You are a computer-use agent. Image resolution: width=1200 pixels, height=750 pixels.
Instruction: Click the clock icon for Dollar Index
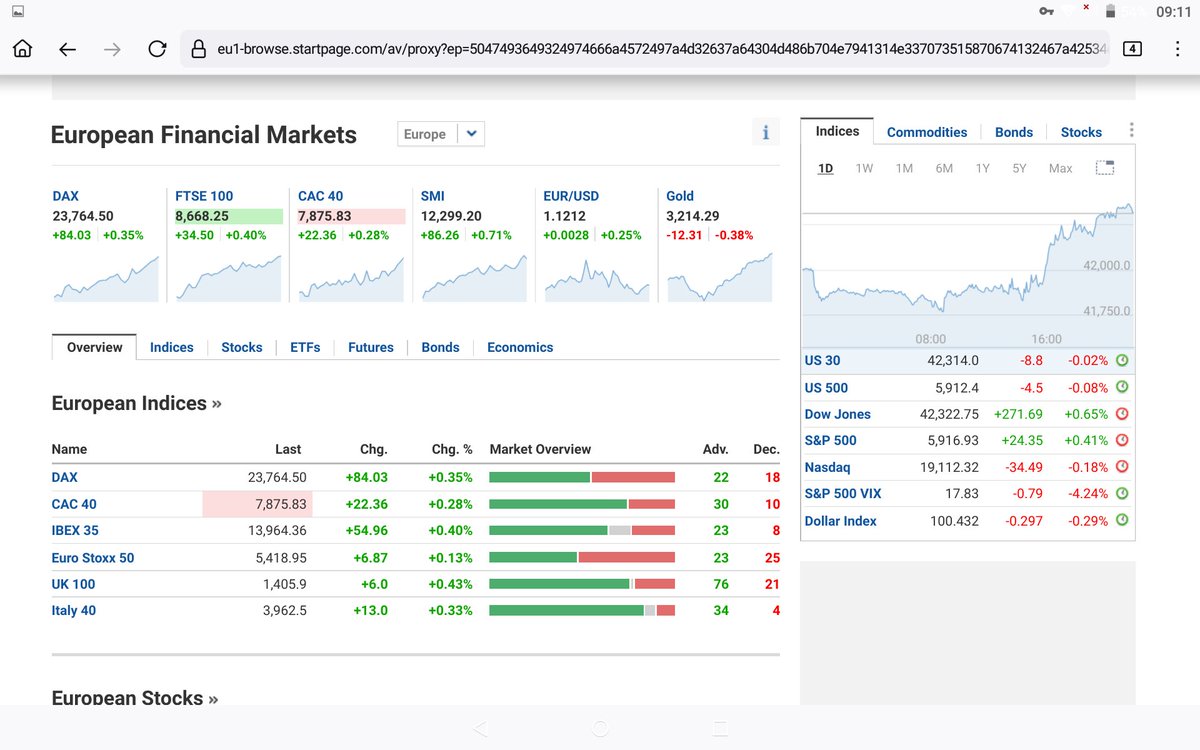pos(1121,520)
